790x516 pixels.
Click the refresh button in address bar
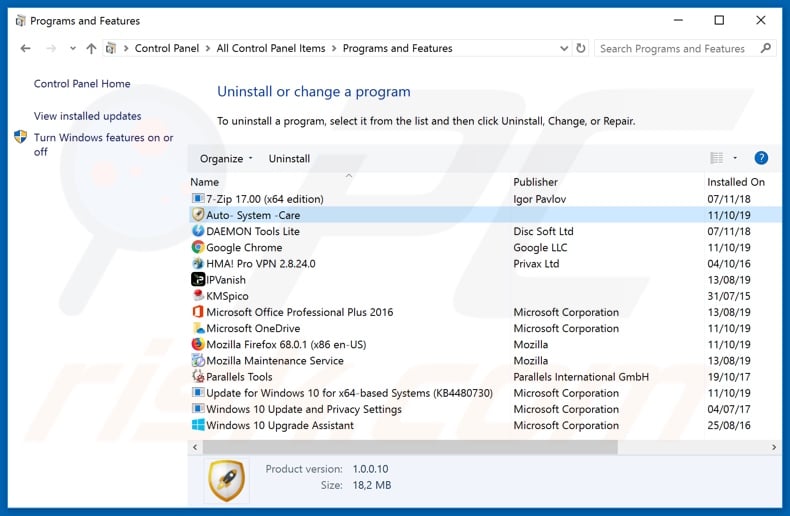[x=580, y=48]
